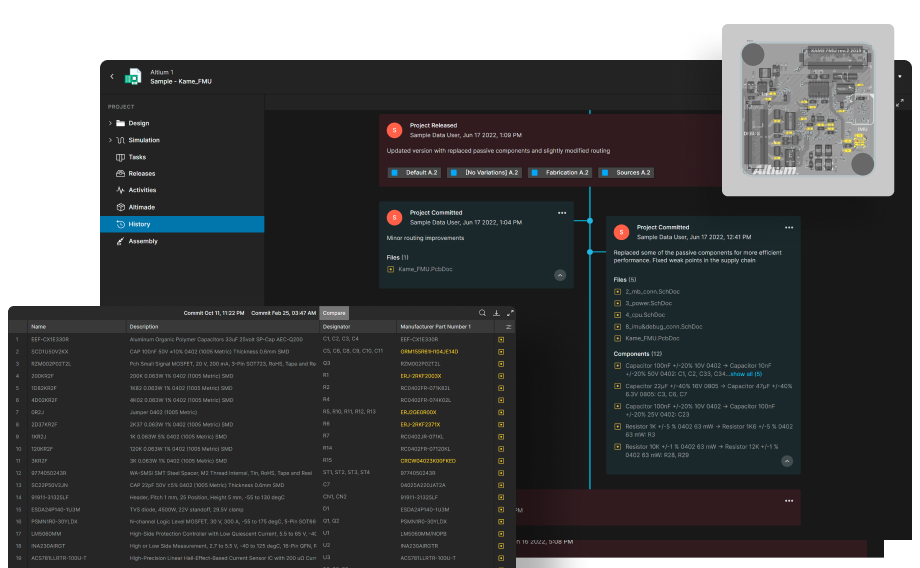This screenshot has width=920, height=568.
Task: Click the timeline node for the 1:04 PM commit
Action: pyautogui.click(x=590, y=221)
